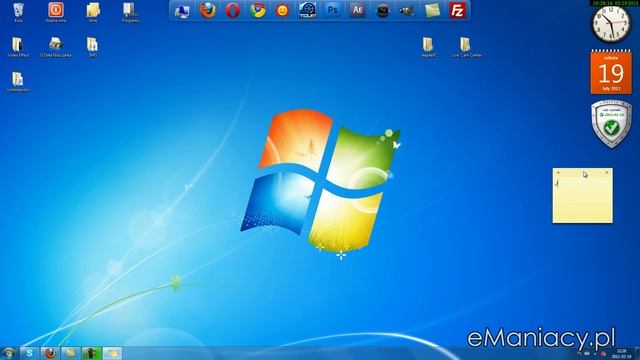Image resolution: width=640 pixels, height=360 pixels.
Task: Select the IMG folder on the desktop
Action: (x=93, y=47)
